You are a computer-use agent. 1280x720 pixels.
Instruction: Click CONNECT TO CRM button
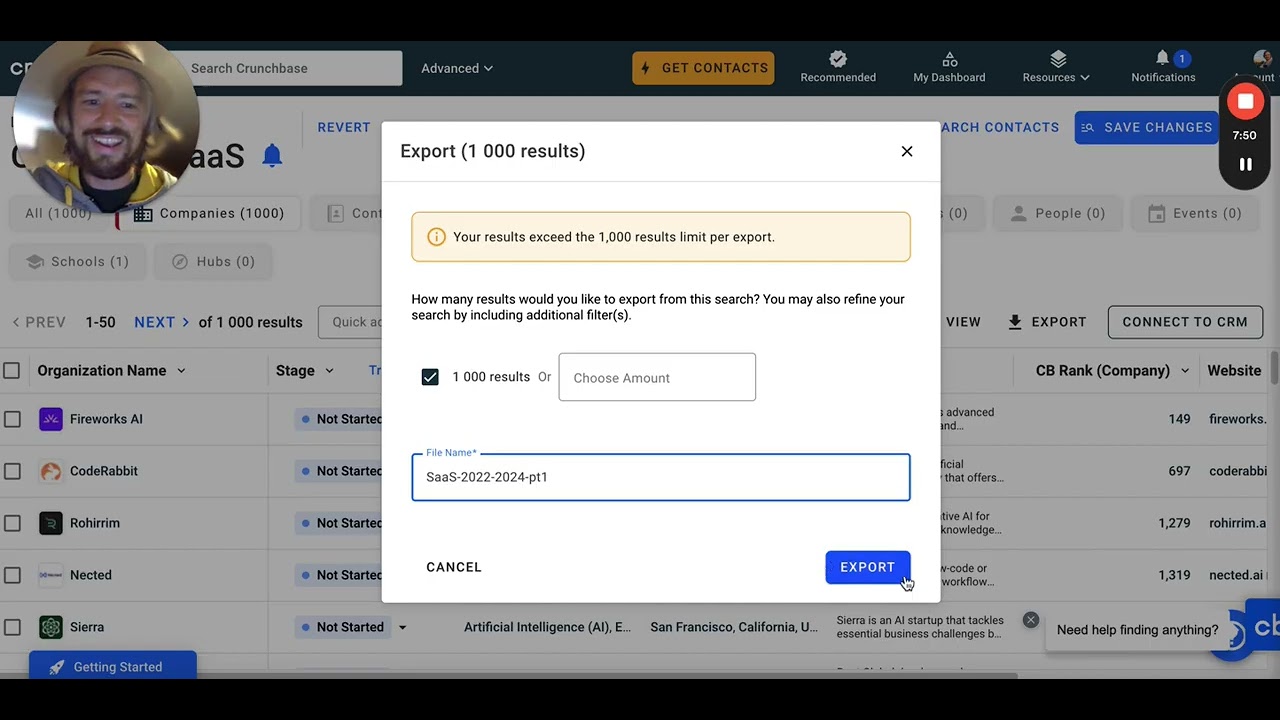tap(1185, 322)
